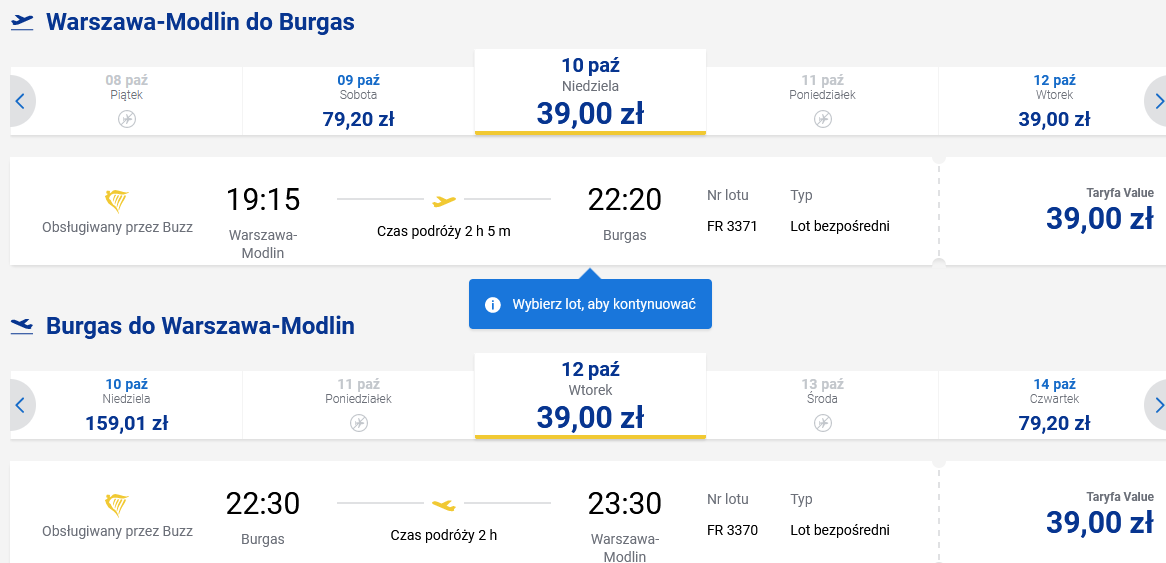This screenshot has width=1166, height=563.
Task: Click the 19:15 Warszawa-Modlin flight card
Action: tap(474, 210)
